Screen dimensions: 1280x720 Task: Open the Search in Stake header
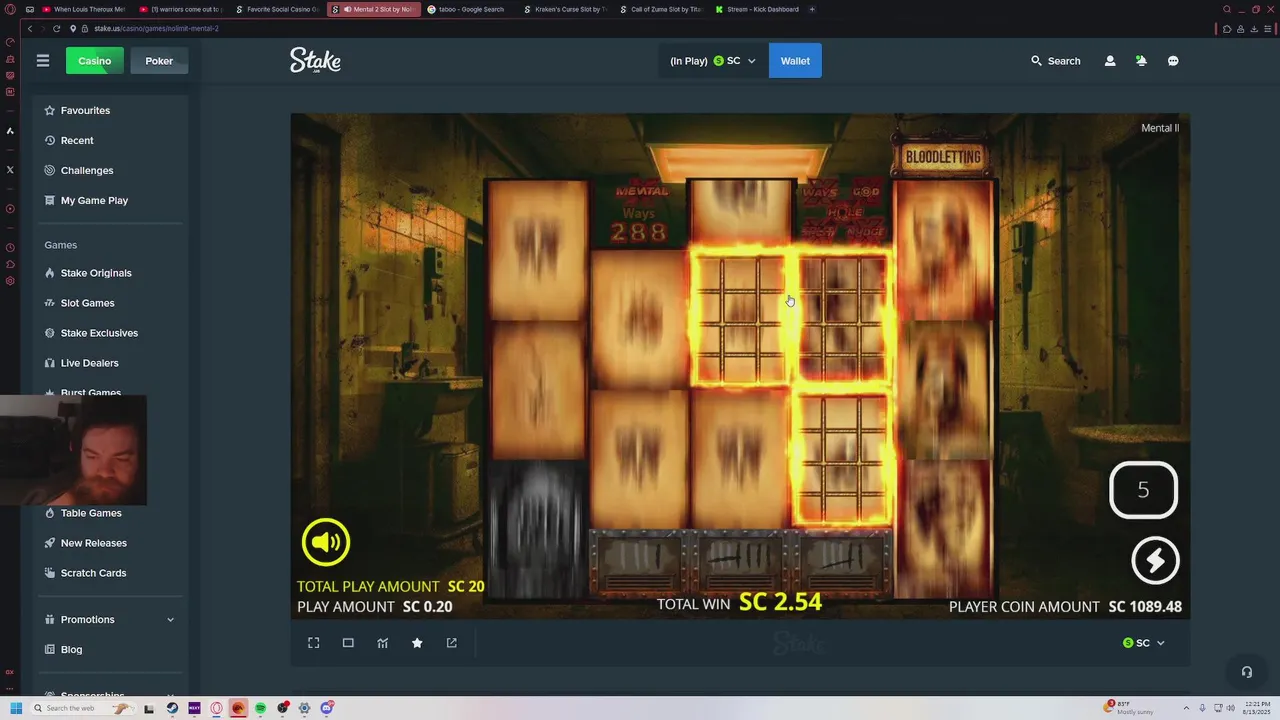[x=1056, y=61]
